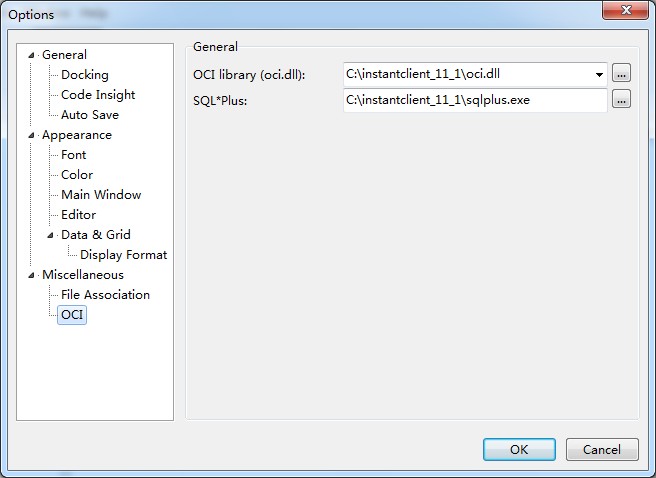The height and width of the screenshot is (478, 656).
Task: Collapse the Data & Grid node
Action: (51, 235)
